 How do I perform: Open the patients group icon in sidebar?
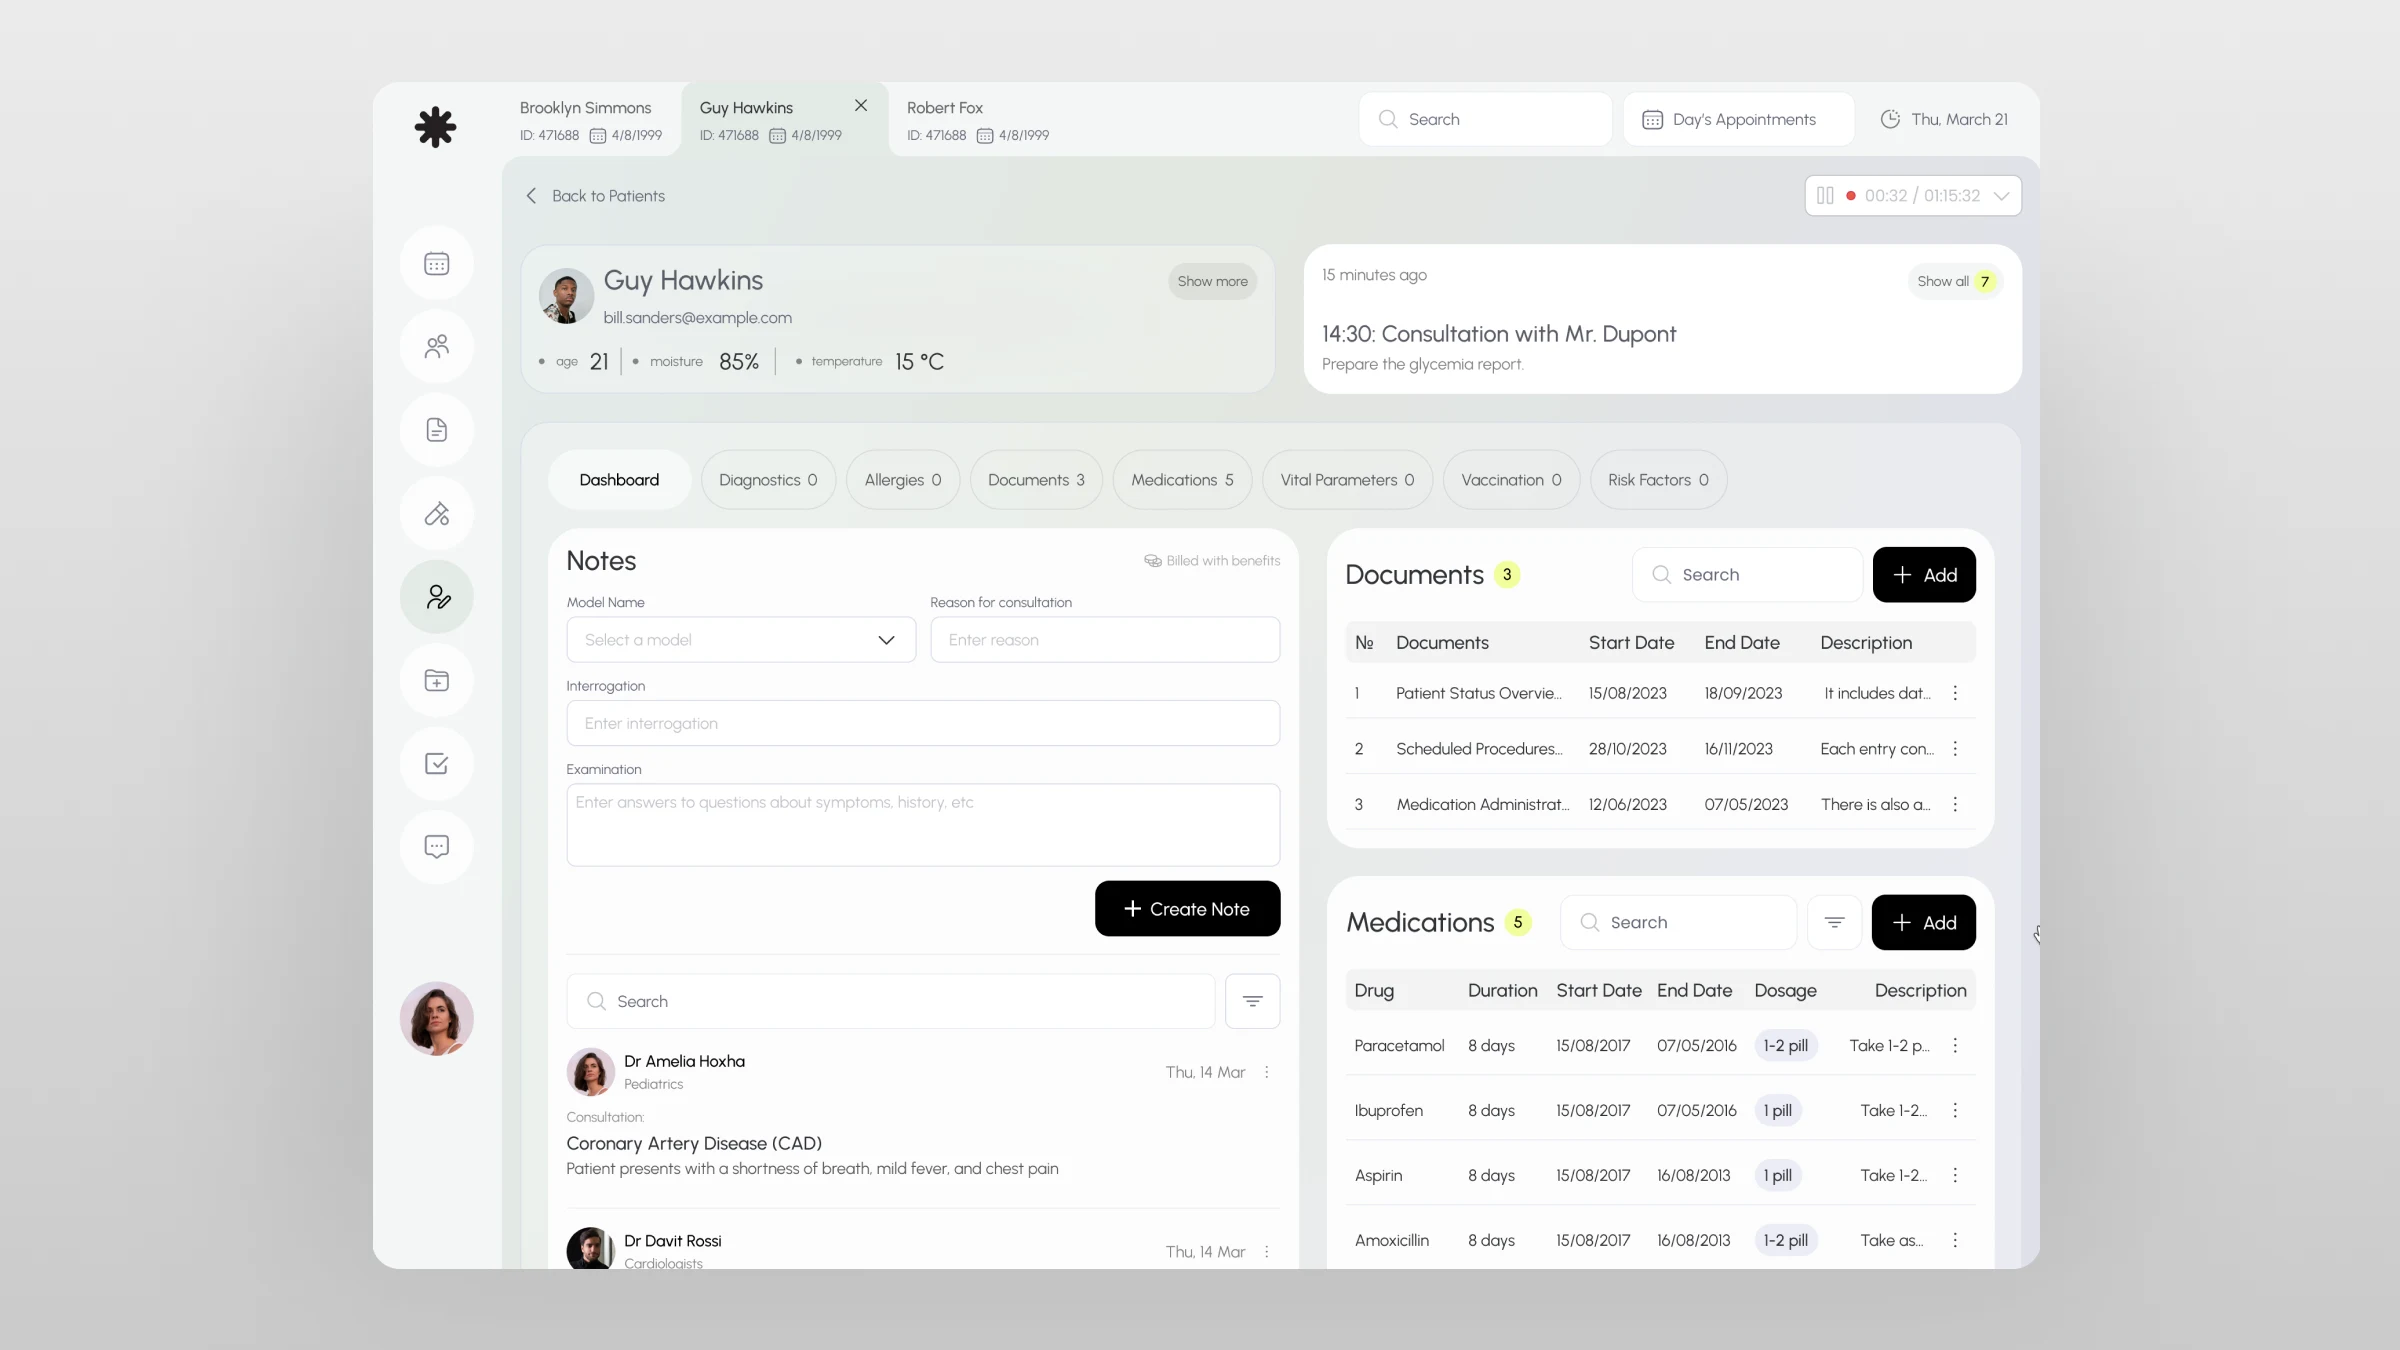(436, 347)
